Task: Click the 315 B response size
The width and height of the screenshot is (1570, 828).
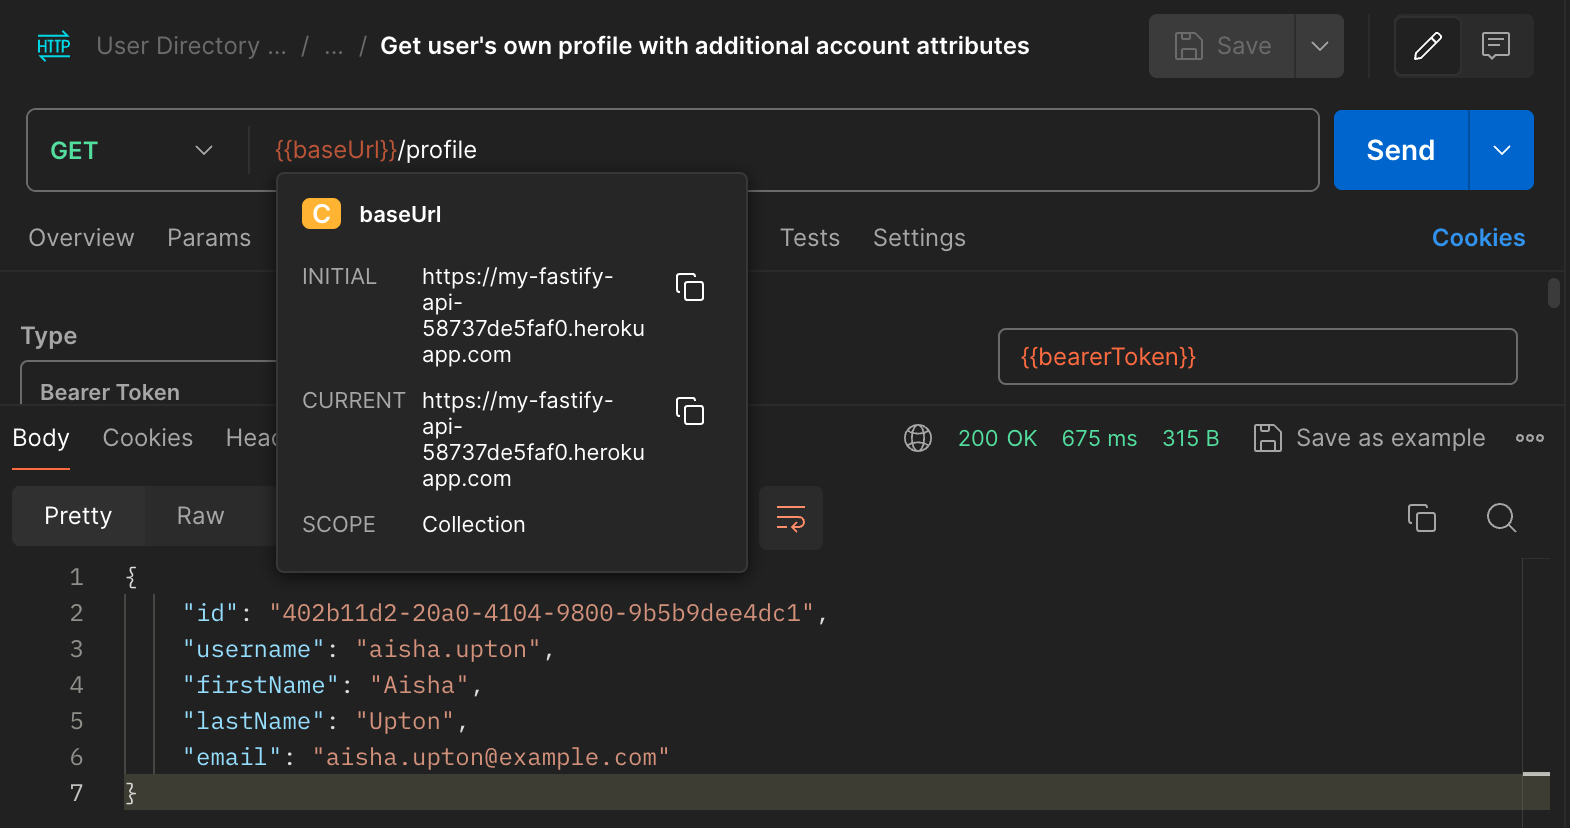Action: [x=1190, y=438]
